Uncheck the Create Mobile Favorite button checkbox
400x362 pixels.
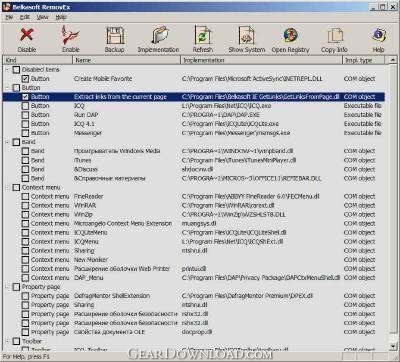[x=25, y=79]
